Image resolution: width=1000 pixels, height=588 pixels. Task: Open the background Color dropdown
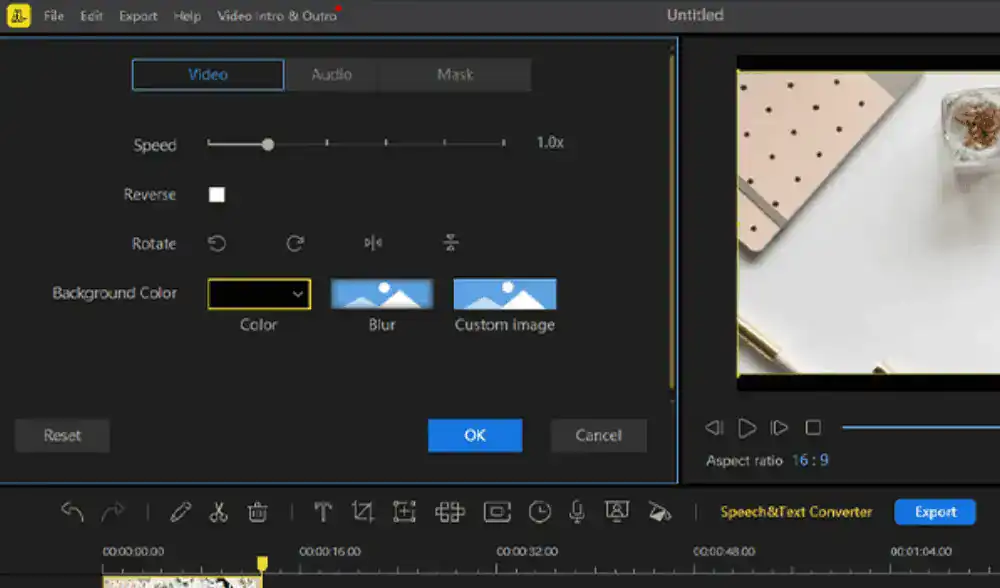click(x=259, y=294)
